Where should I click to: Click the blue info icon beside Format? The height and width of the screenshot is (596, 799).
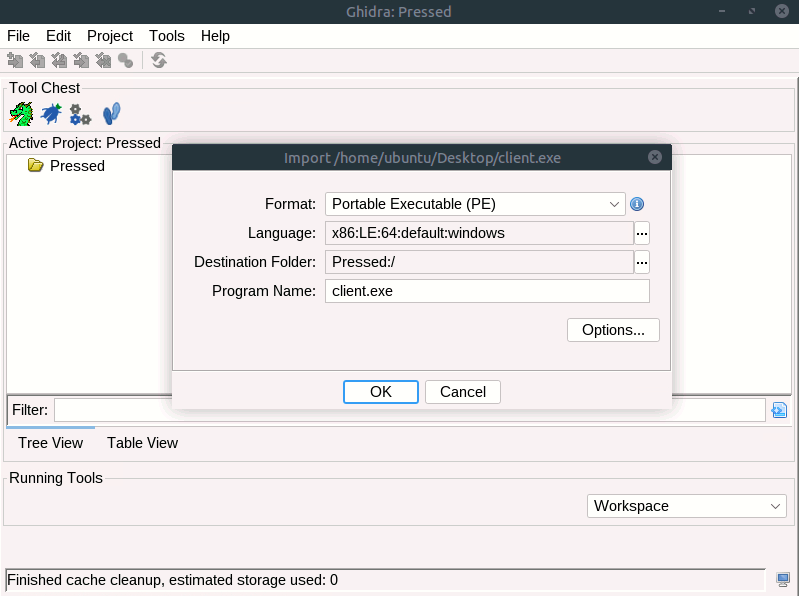pyautogui.click(x=637, y=204)
